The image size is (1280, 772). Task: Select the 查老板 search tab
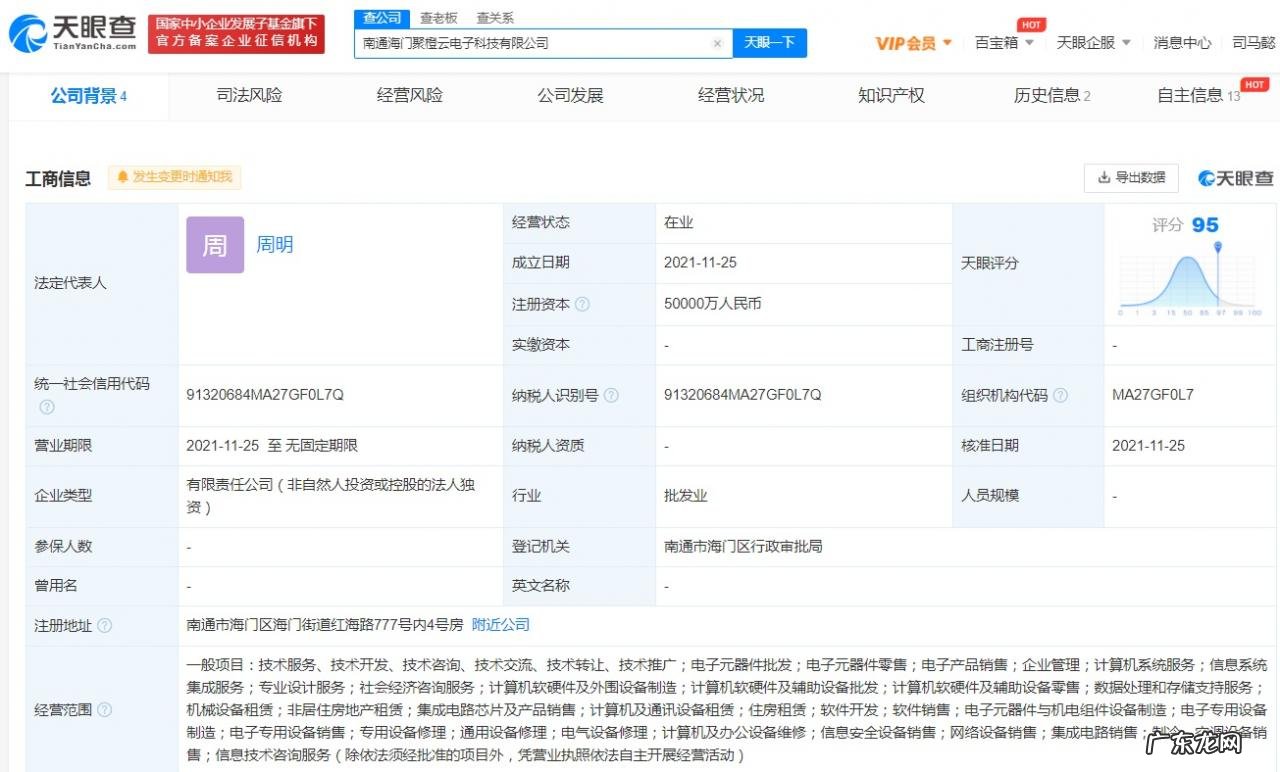click(437, 17)
